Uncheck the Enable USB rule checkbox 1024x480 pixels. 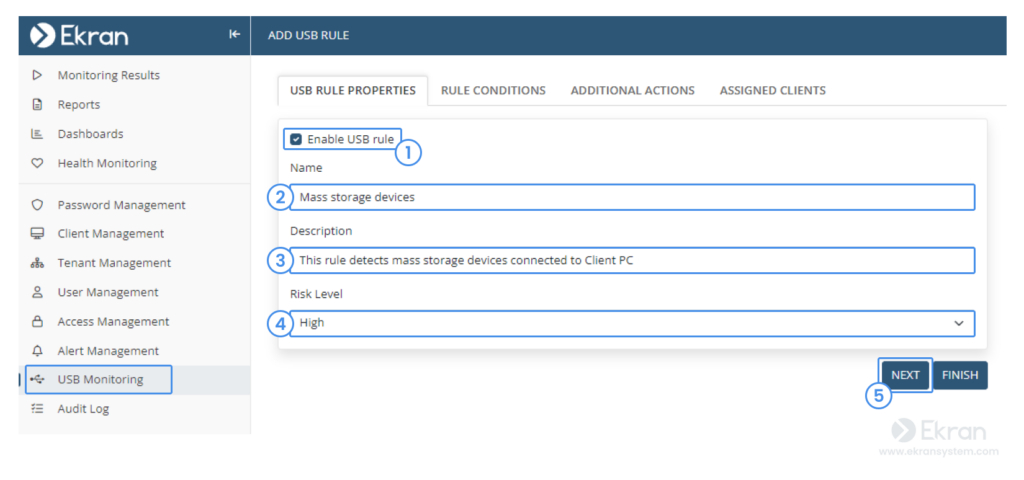tap(296, 139)
